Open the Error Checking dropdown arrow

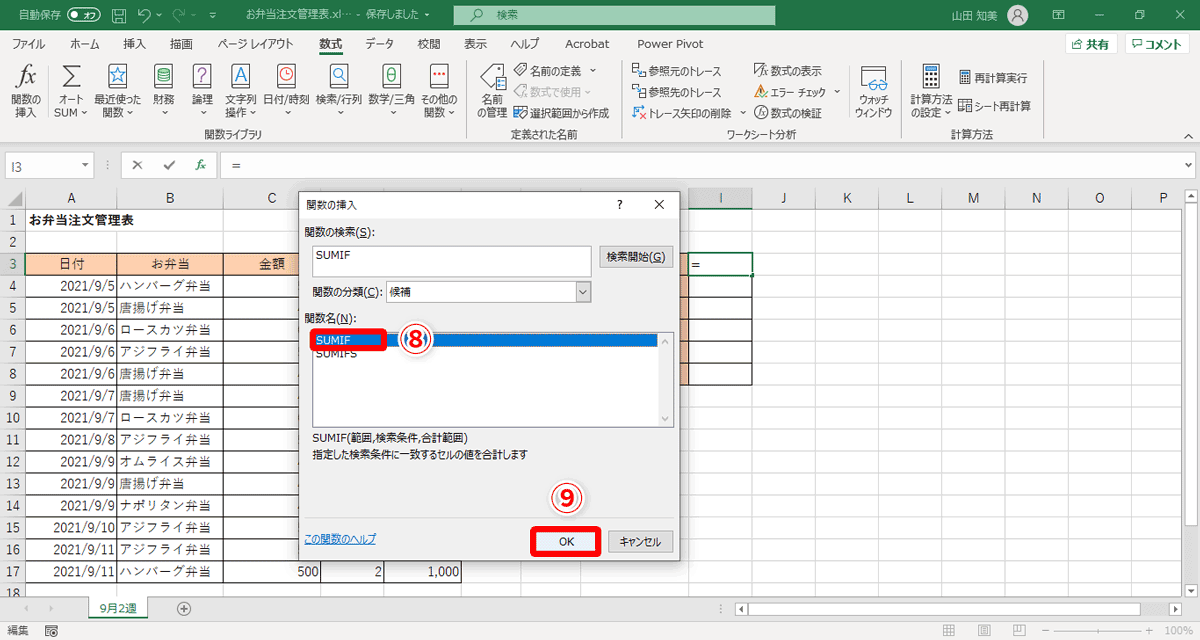(x=835, y=92)
